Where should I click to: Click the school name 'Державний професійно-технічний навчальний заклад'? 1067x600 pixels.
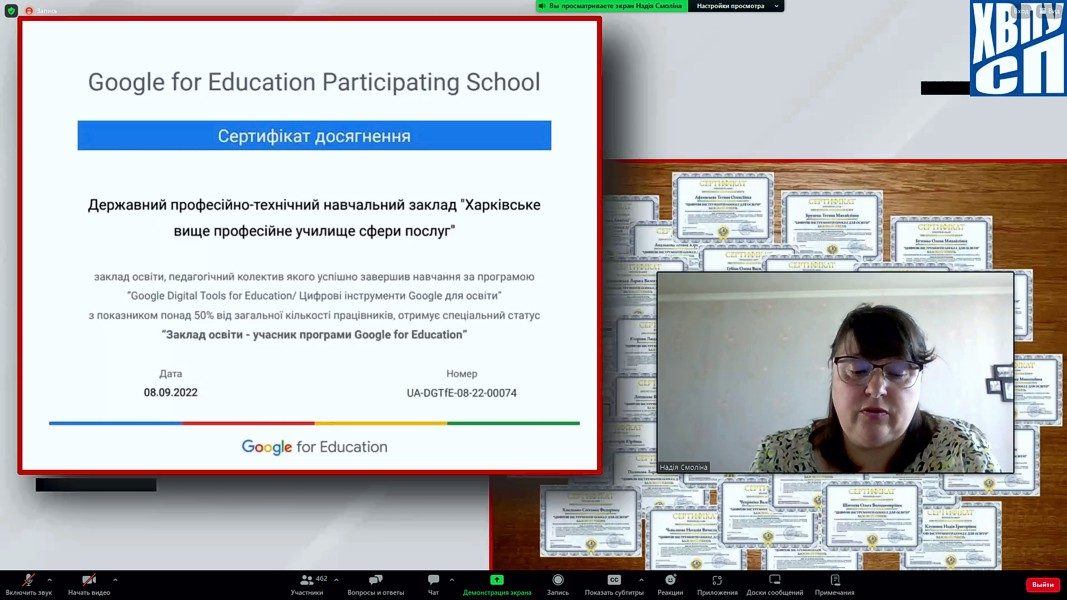coord(314,218)
